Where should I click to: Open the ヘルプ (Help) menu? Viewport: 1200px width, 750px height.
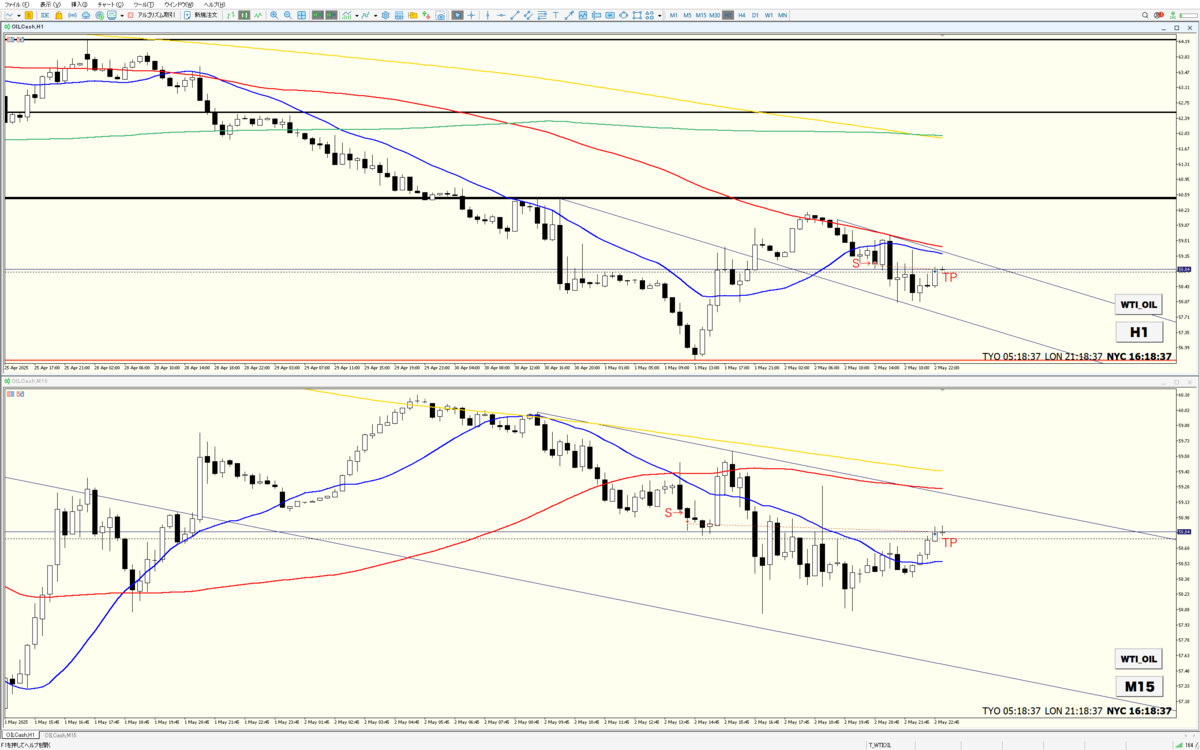pos(214,5)
